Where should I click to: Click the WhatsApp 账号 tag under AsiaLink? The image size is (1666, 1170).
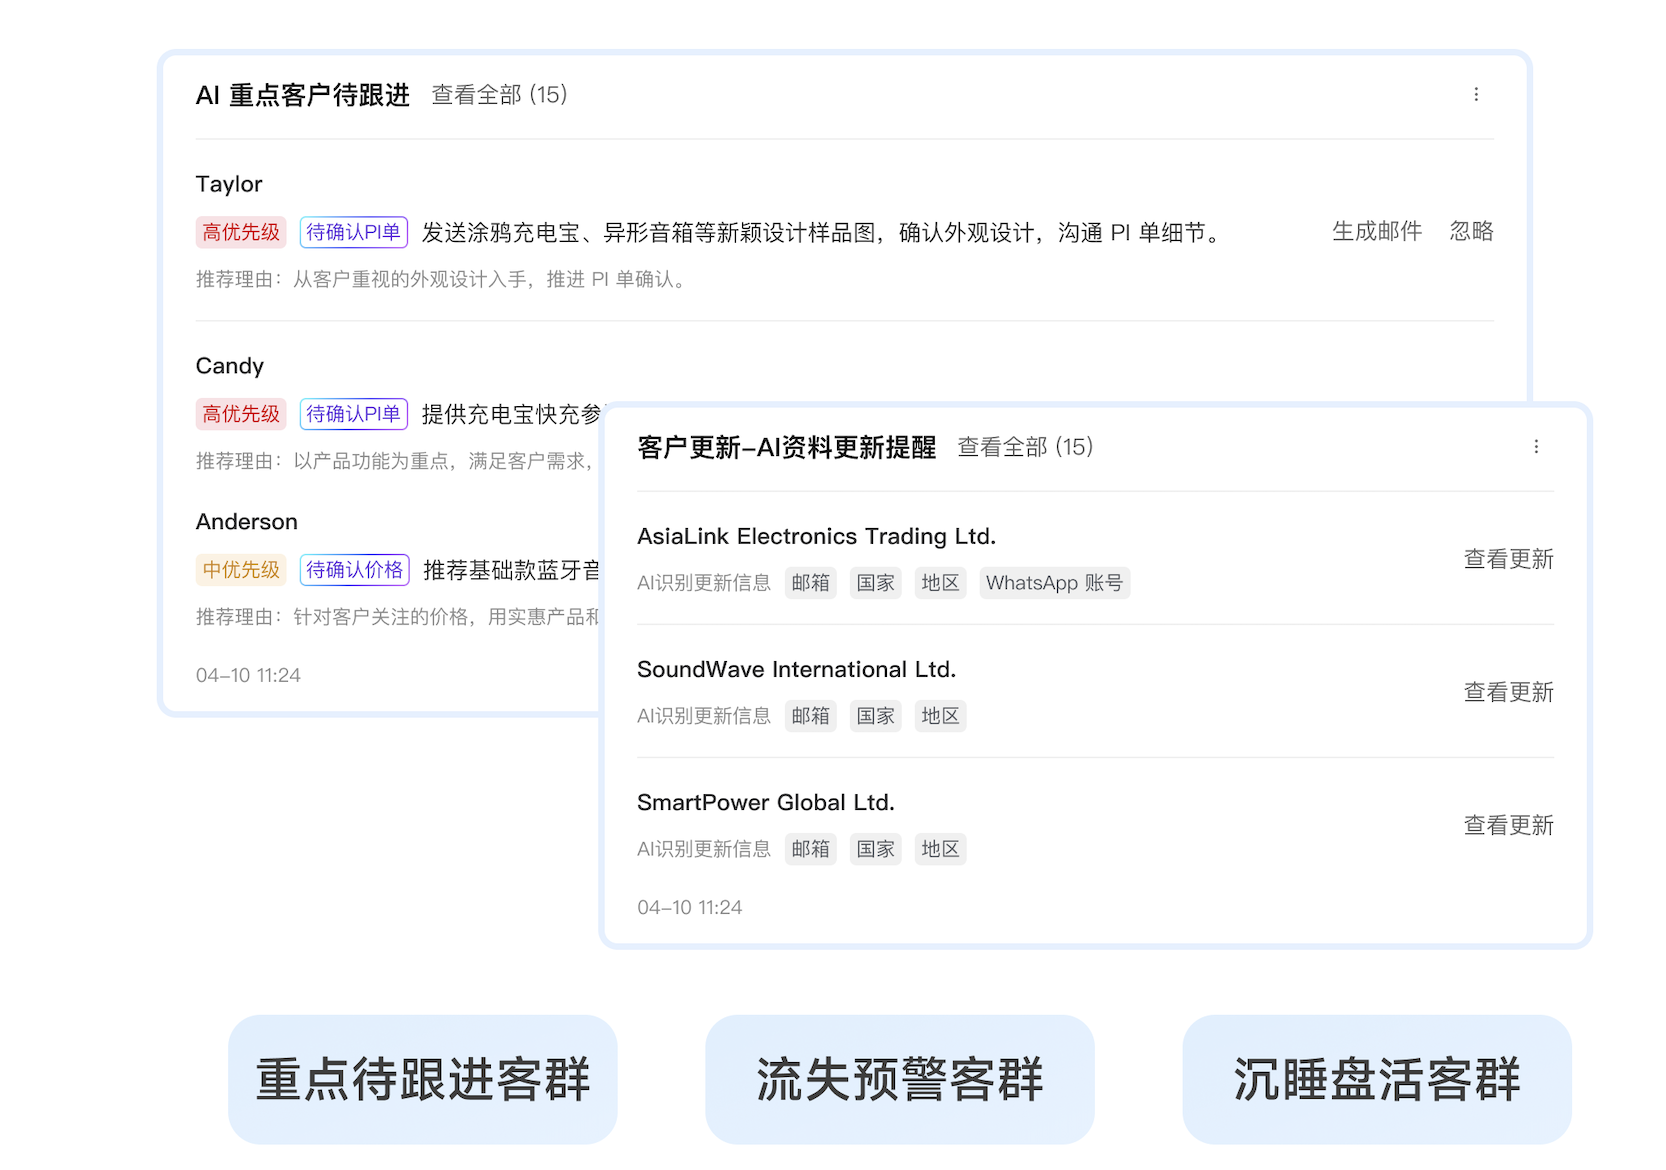[x=1054, y=583]
